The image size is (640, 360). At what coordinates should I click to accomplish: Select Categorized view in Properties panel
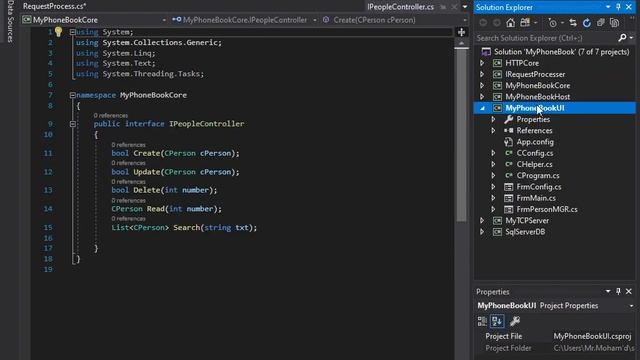482,321
